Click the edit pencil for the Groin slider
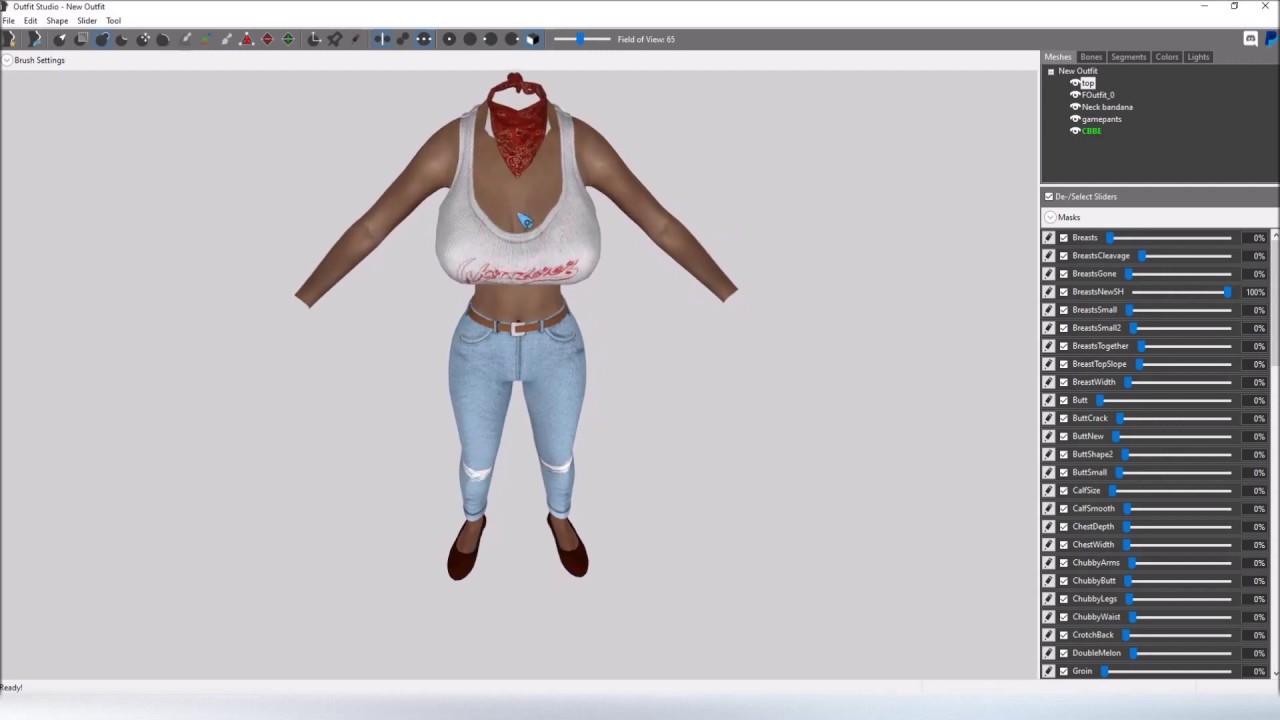 [1048, 671]
